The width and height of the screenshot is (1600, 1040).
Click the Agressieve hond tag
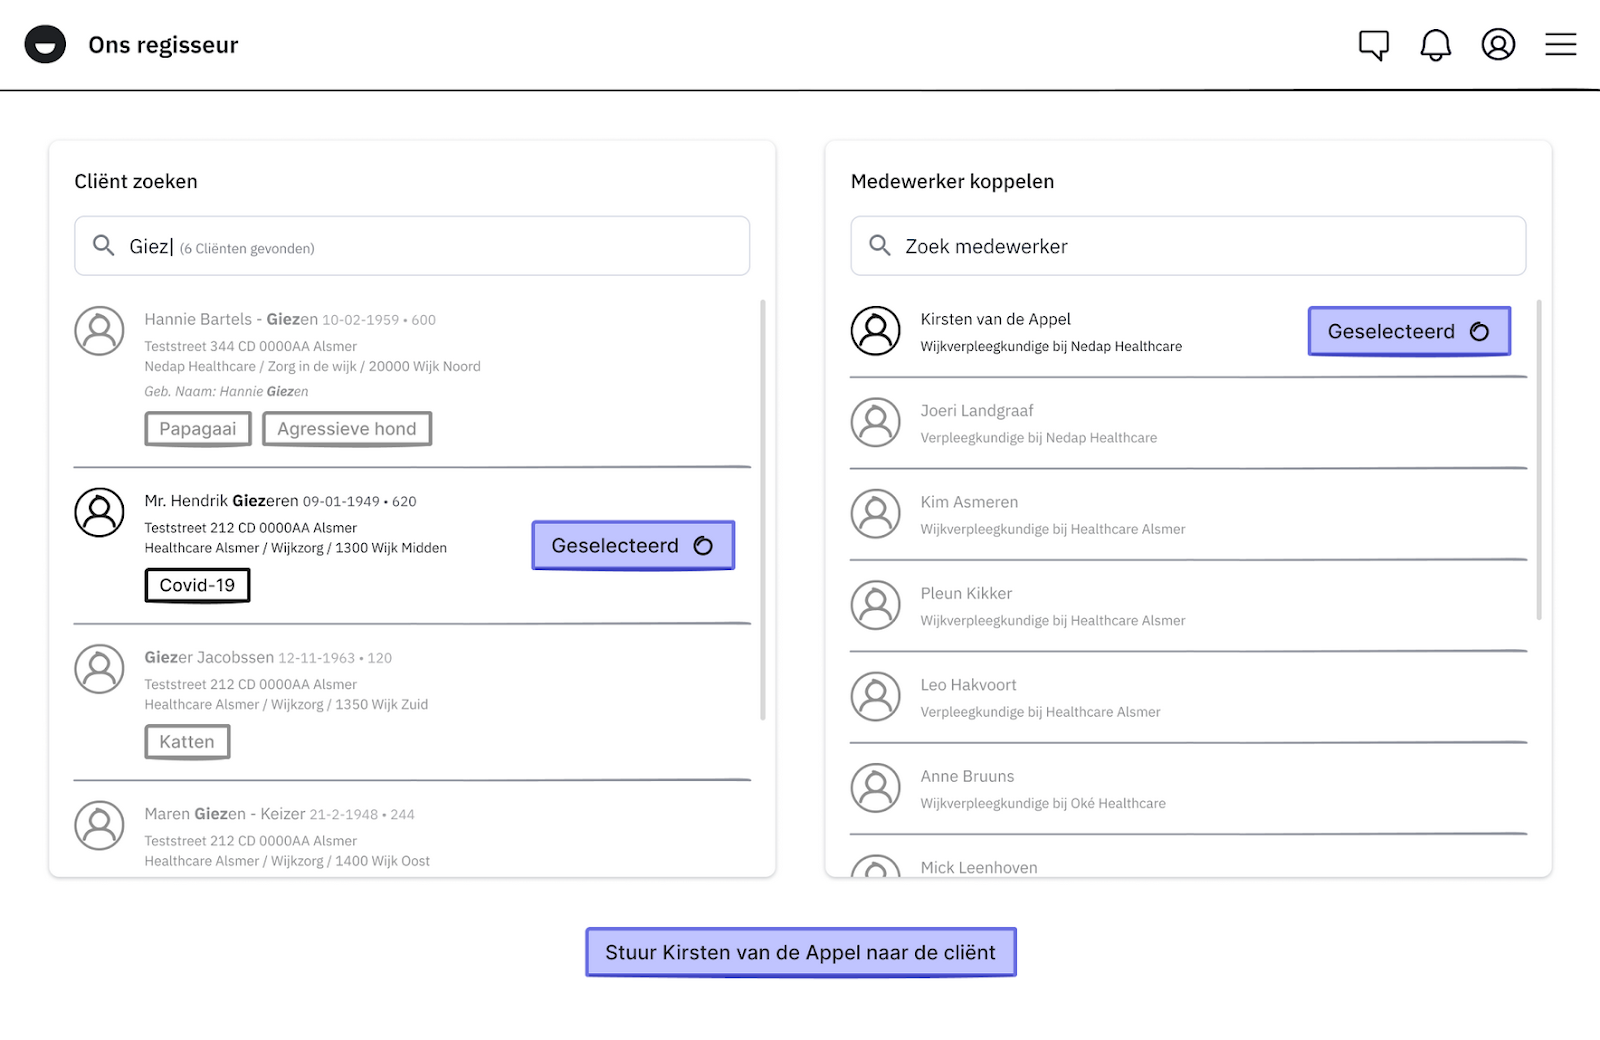(346, 429)
